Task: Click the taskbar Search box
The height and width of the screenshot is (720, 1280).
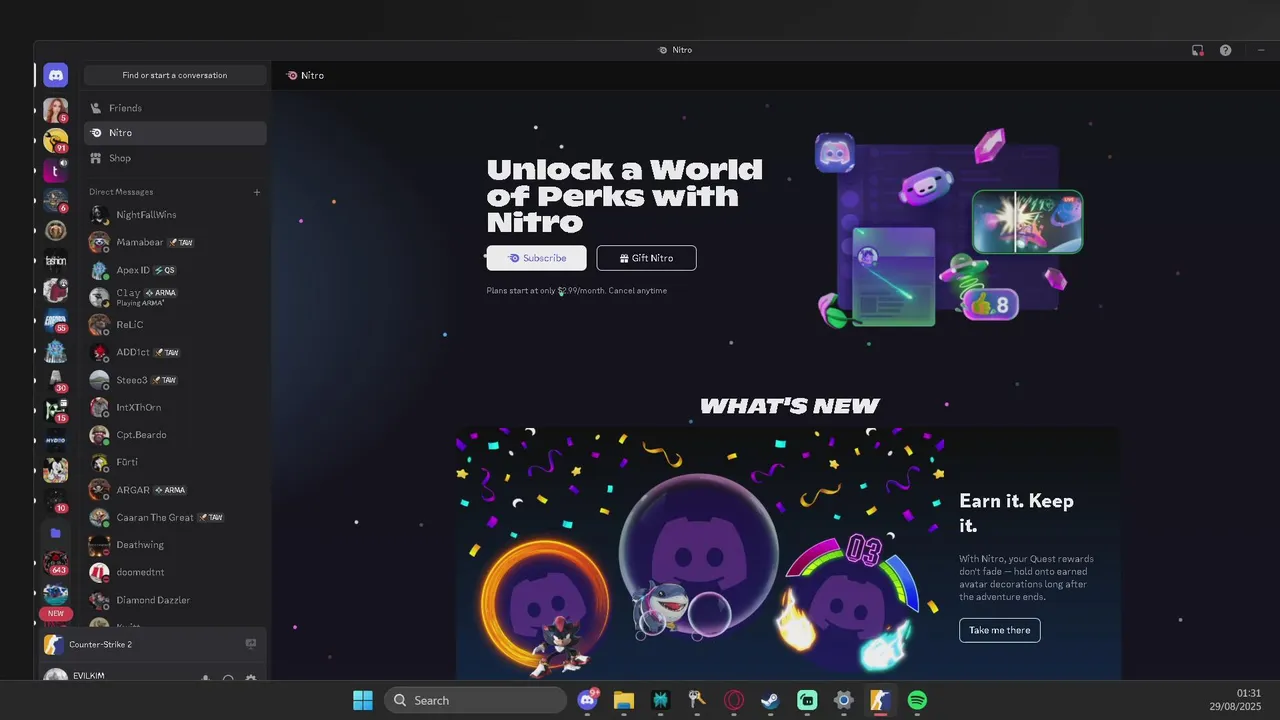Action: 475,700
